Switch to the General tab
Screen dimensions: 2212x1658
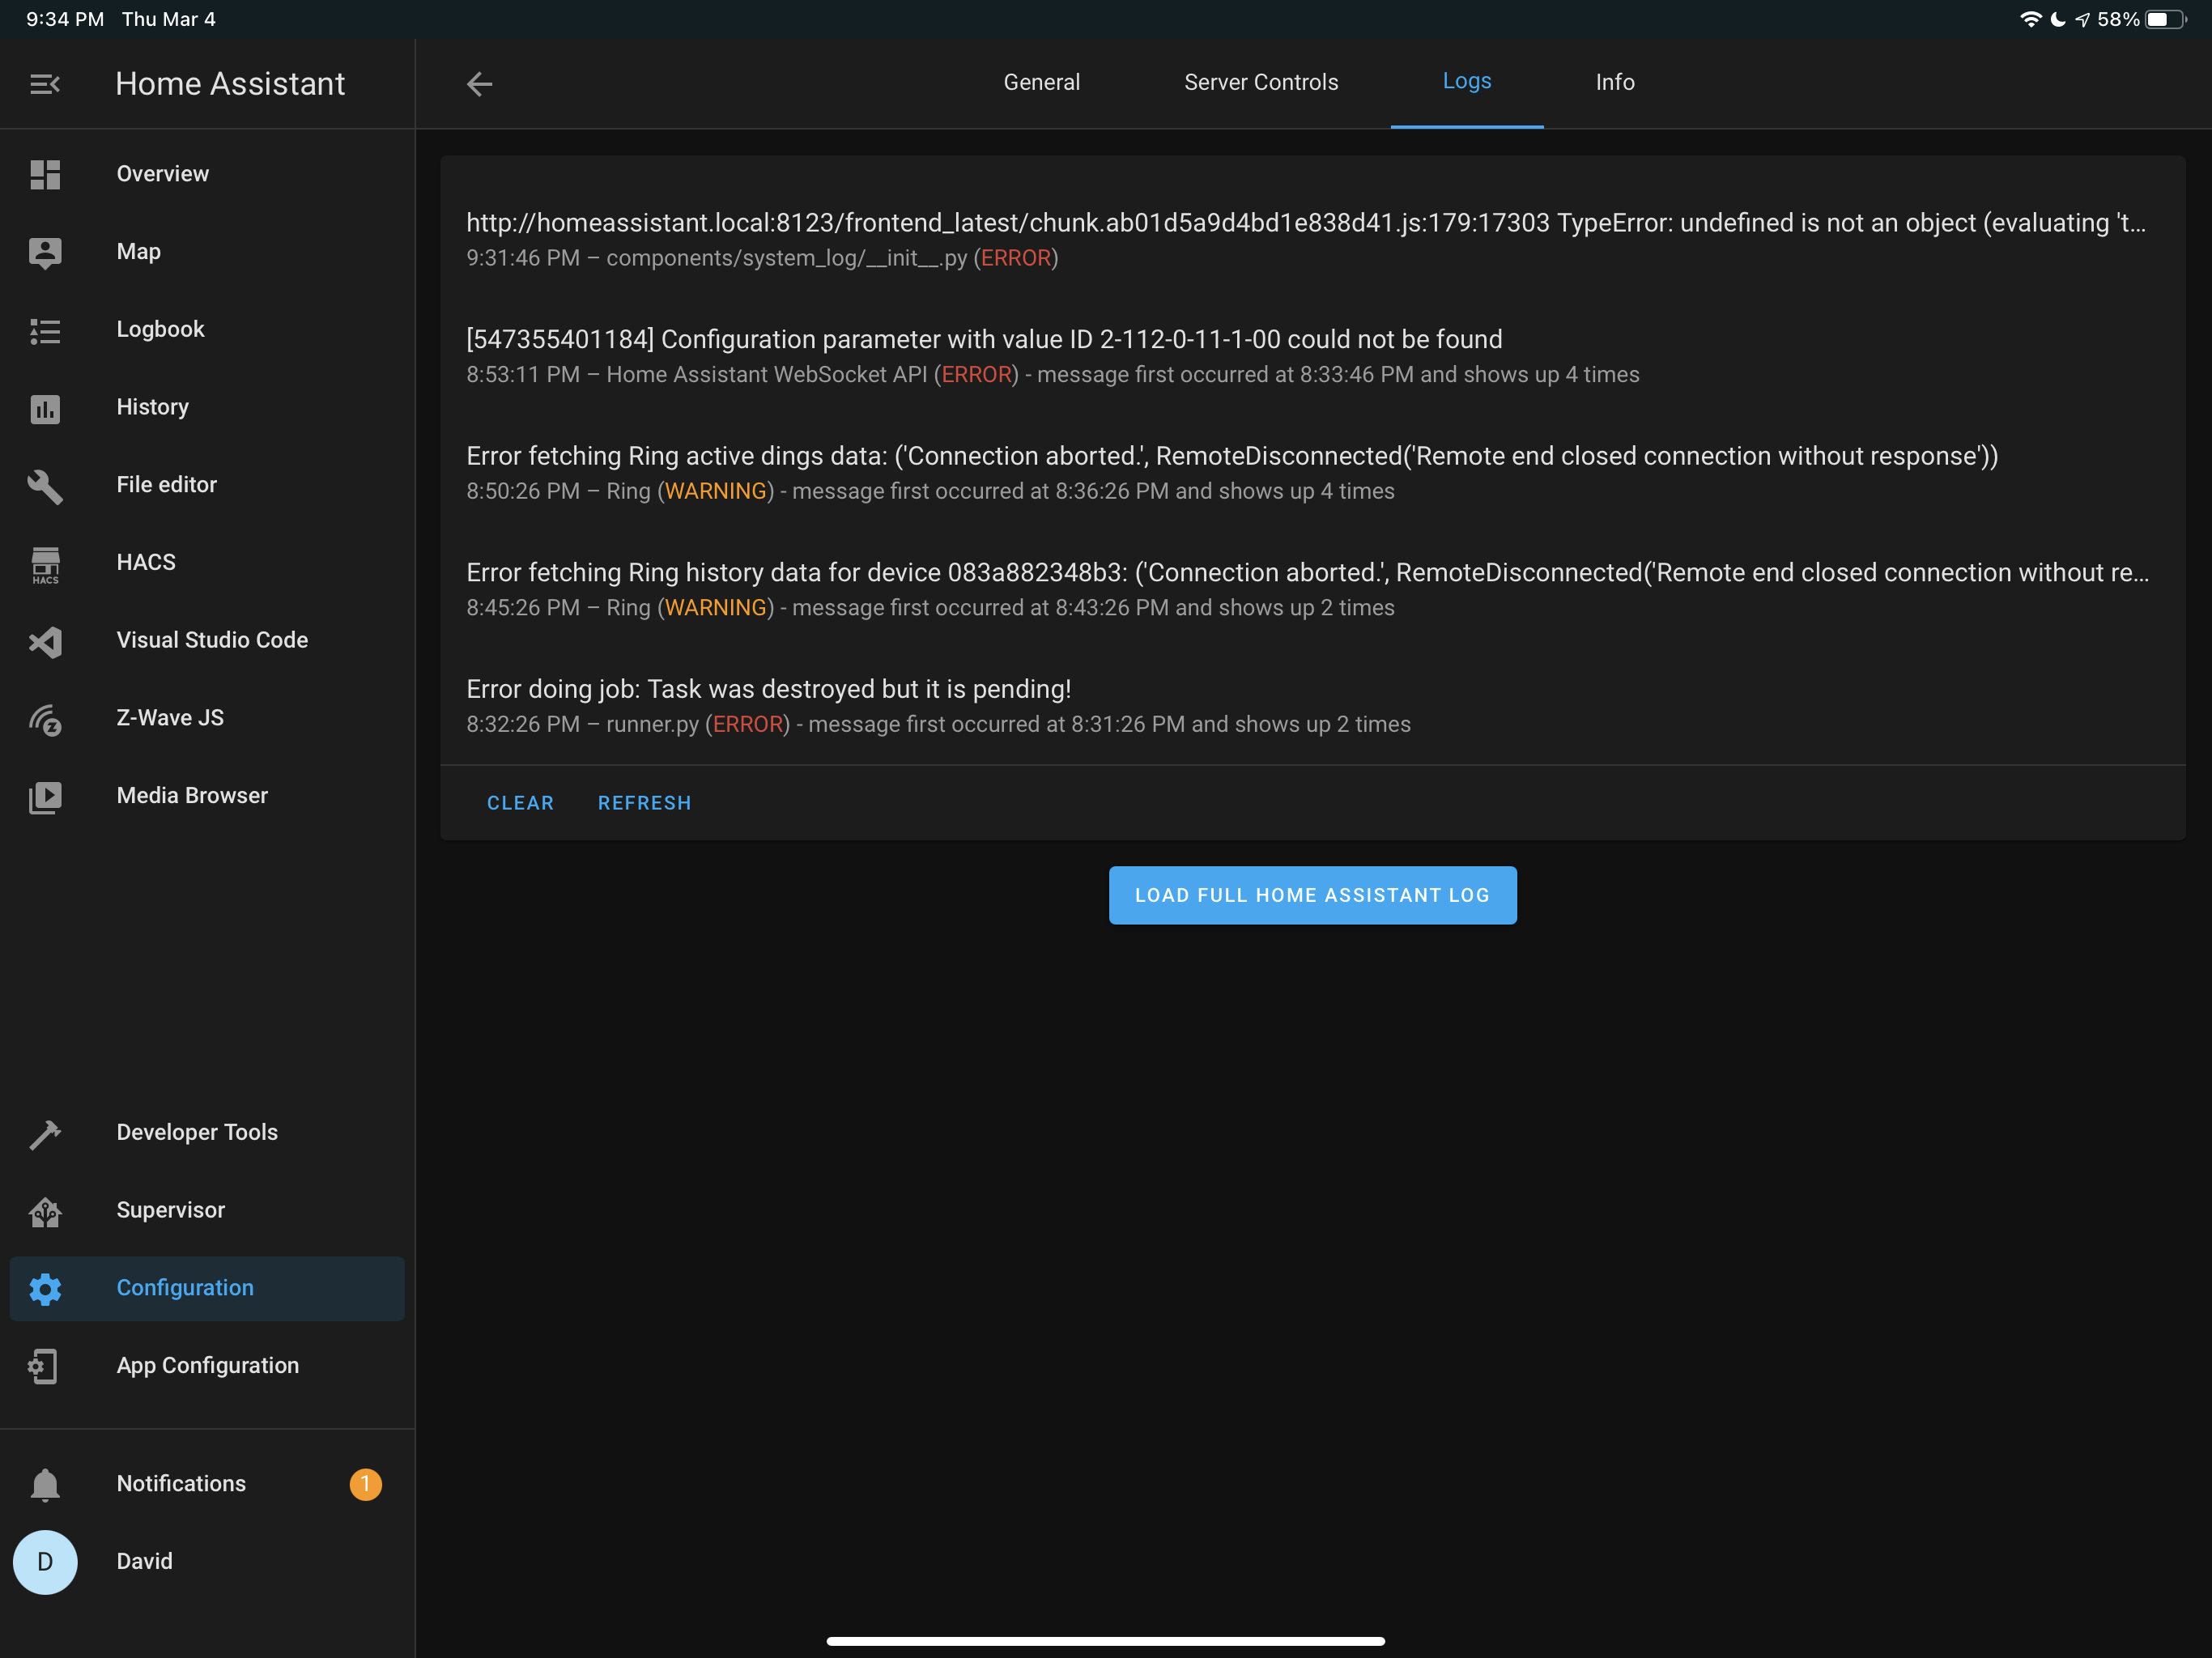click(x=1041, y=82)
